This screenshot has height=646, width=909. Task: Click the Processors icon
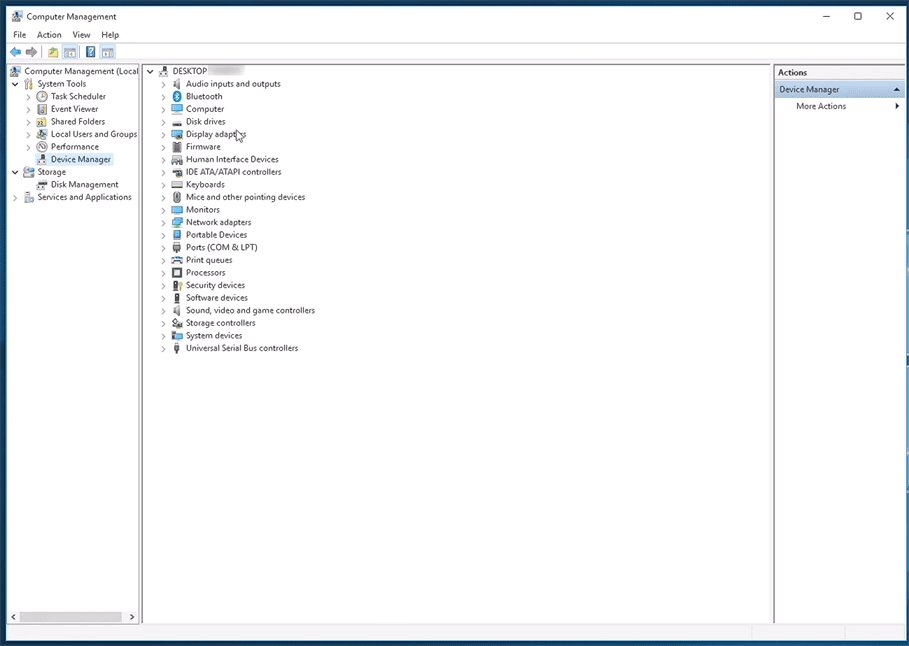177,273
